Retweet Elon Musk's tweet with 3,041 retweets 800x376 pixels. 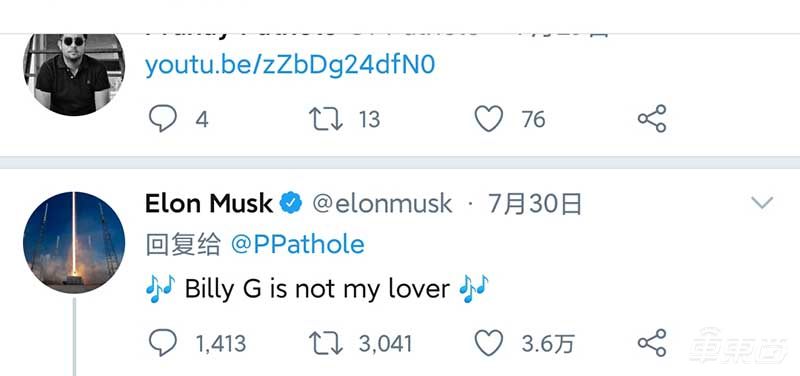(x=326, y=343)
